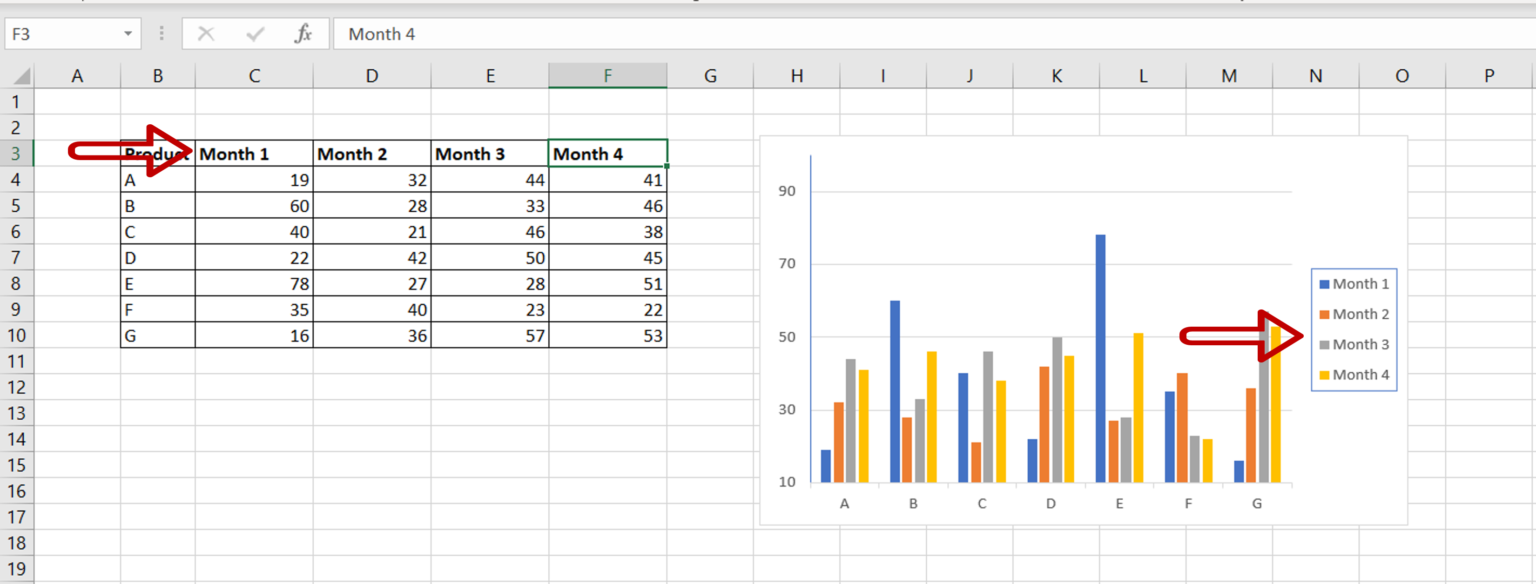
Task: Select column F header
Action: [607, 75]
